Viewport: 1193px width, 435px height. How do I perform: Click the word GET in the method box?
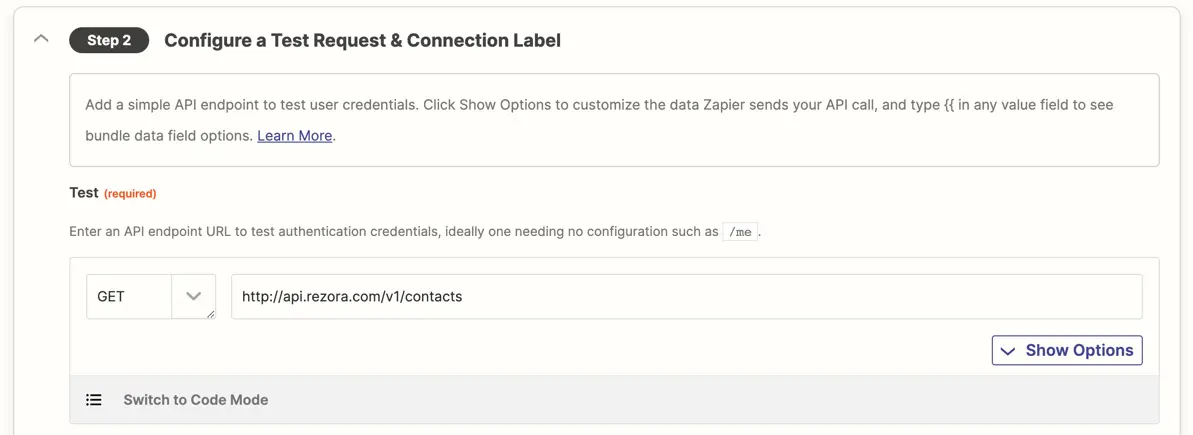(x=111, y=297)
